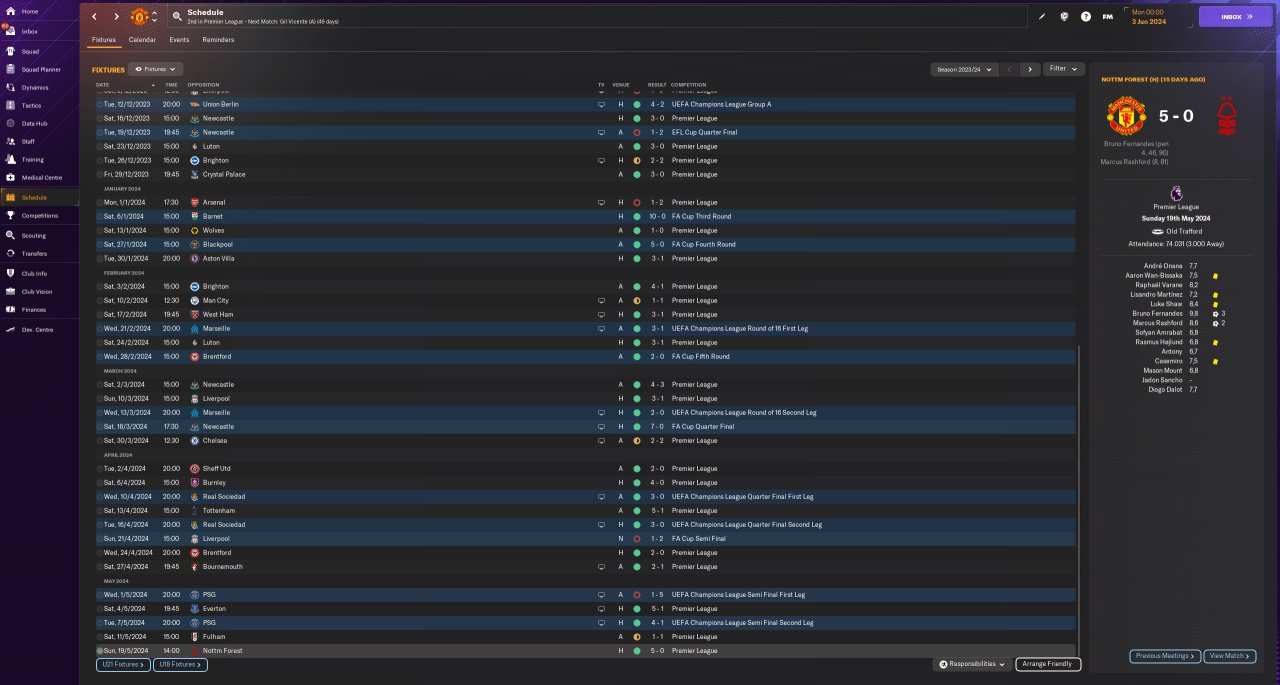Click the View Match button
Viewport: 1280px width, 685px height.
pos(1230,656)
